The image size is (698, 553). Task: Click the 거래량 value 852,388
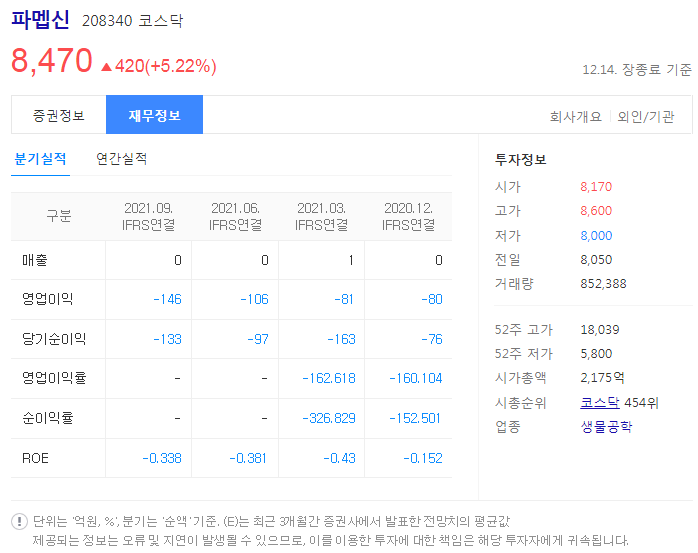coord(603,284)
